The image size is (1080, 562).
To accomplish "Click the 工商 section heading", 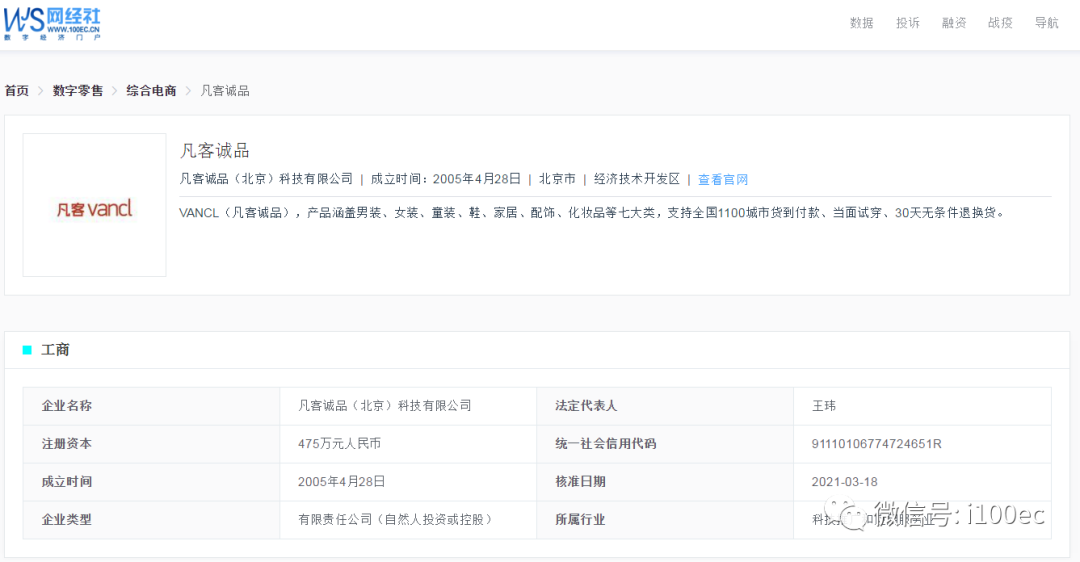I will pyautogui.click(x=55, y=350).
